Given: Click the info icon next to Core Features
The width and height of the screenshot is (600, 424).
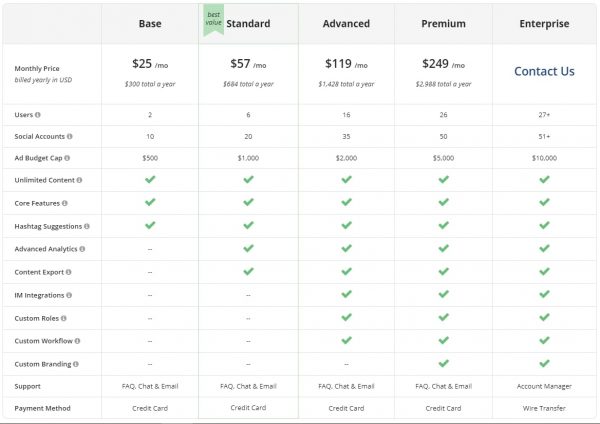Looking at the screenshot, I should [65, 203].
